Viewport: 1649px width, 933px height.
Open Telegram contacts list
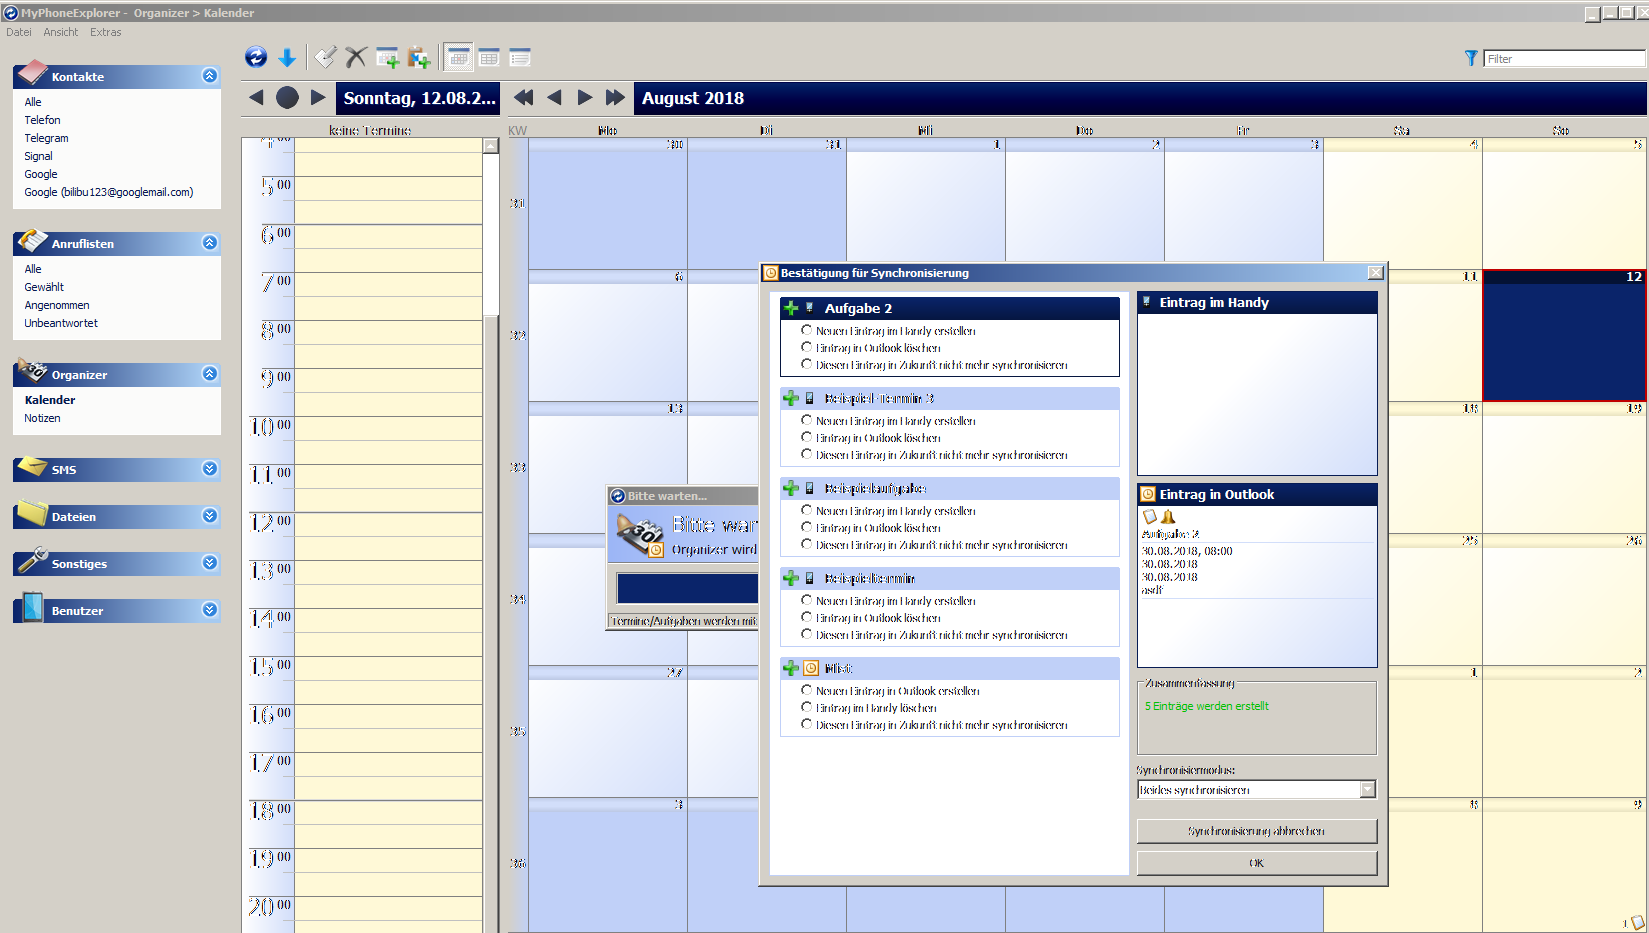tap(46, 138)
